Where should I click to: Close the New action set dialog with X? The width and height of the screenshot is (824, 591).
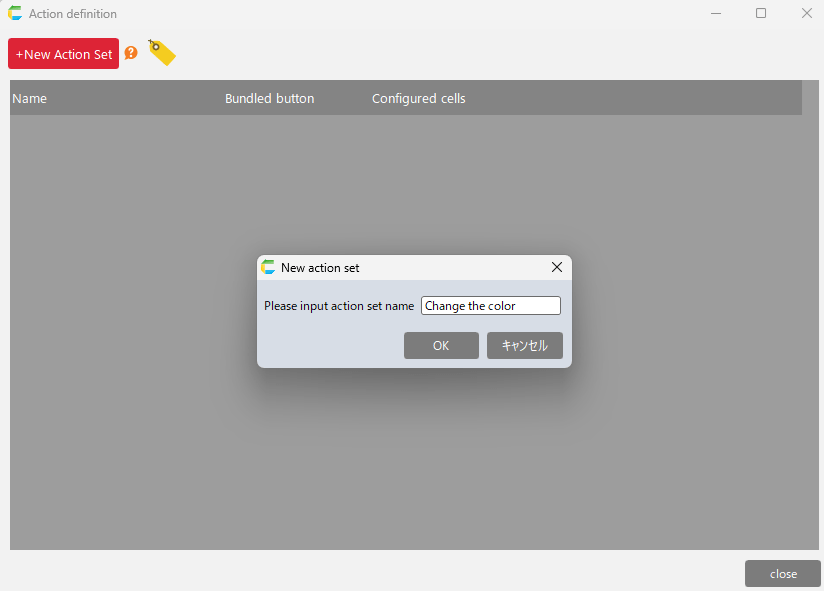tap(557, 267)
